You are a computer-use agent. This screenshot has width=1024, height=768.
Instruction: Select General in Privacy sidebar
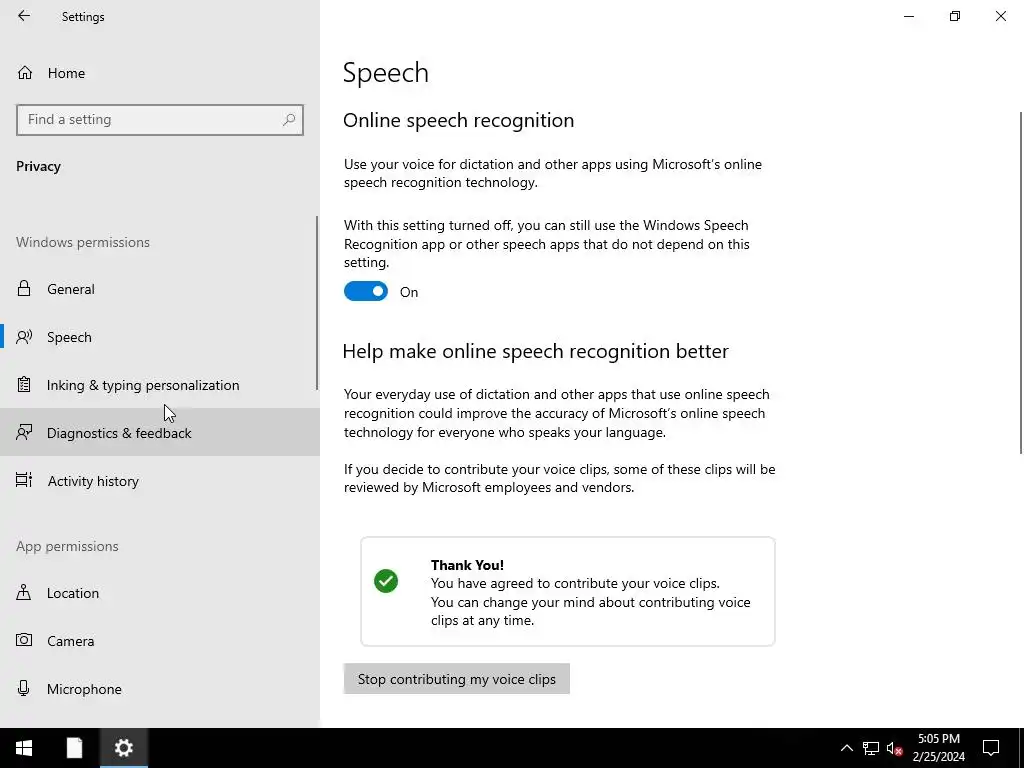pyautogui.click(x=160, y=289)
